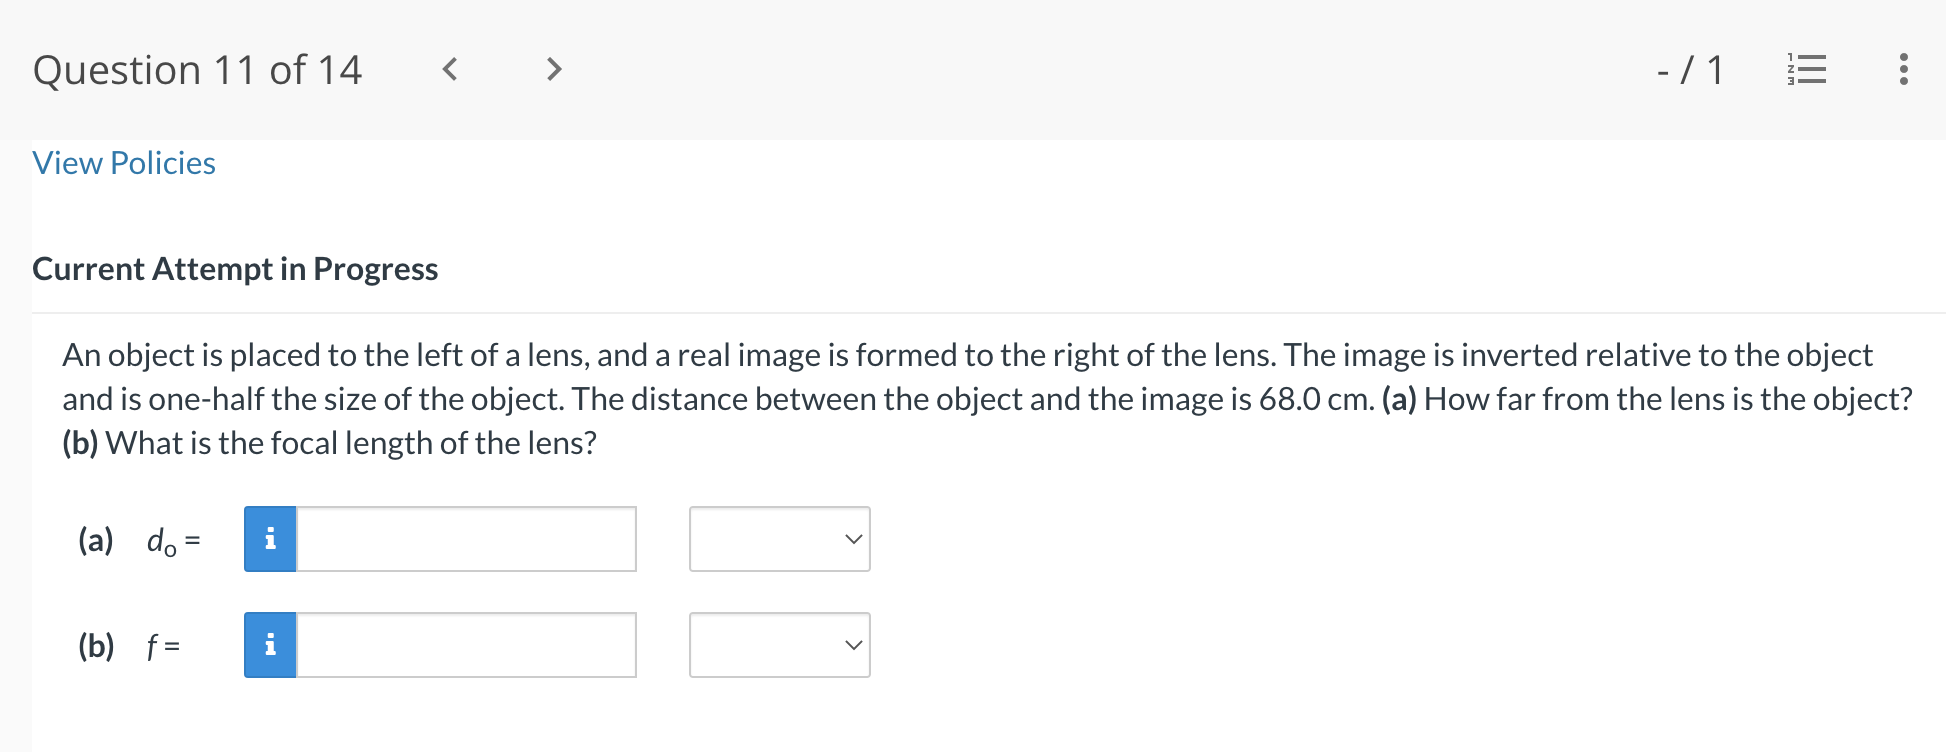Click the forward chevron beside the question title
Image resolution: width=1946 pixels, height=752 pixels.
coord(553,69)
